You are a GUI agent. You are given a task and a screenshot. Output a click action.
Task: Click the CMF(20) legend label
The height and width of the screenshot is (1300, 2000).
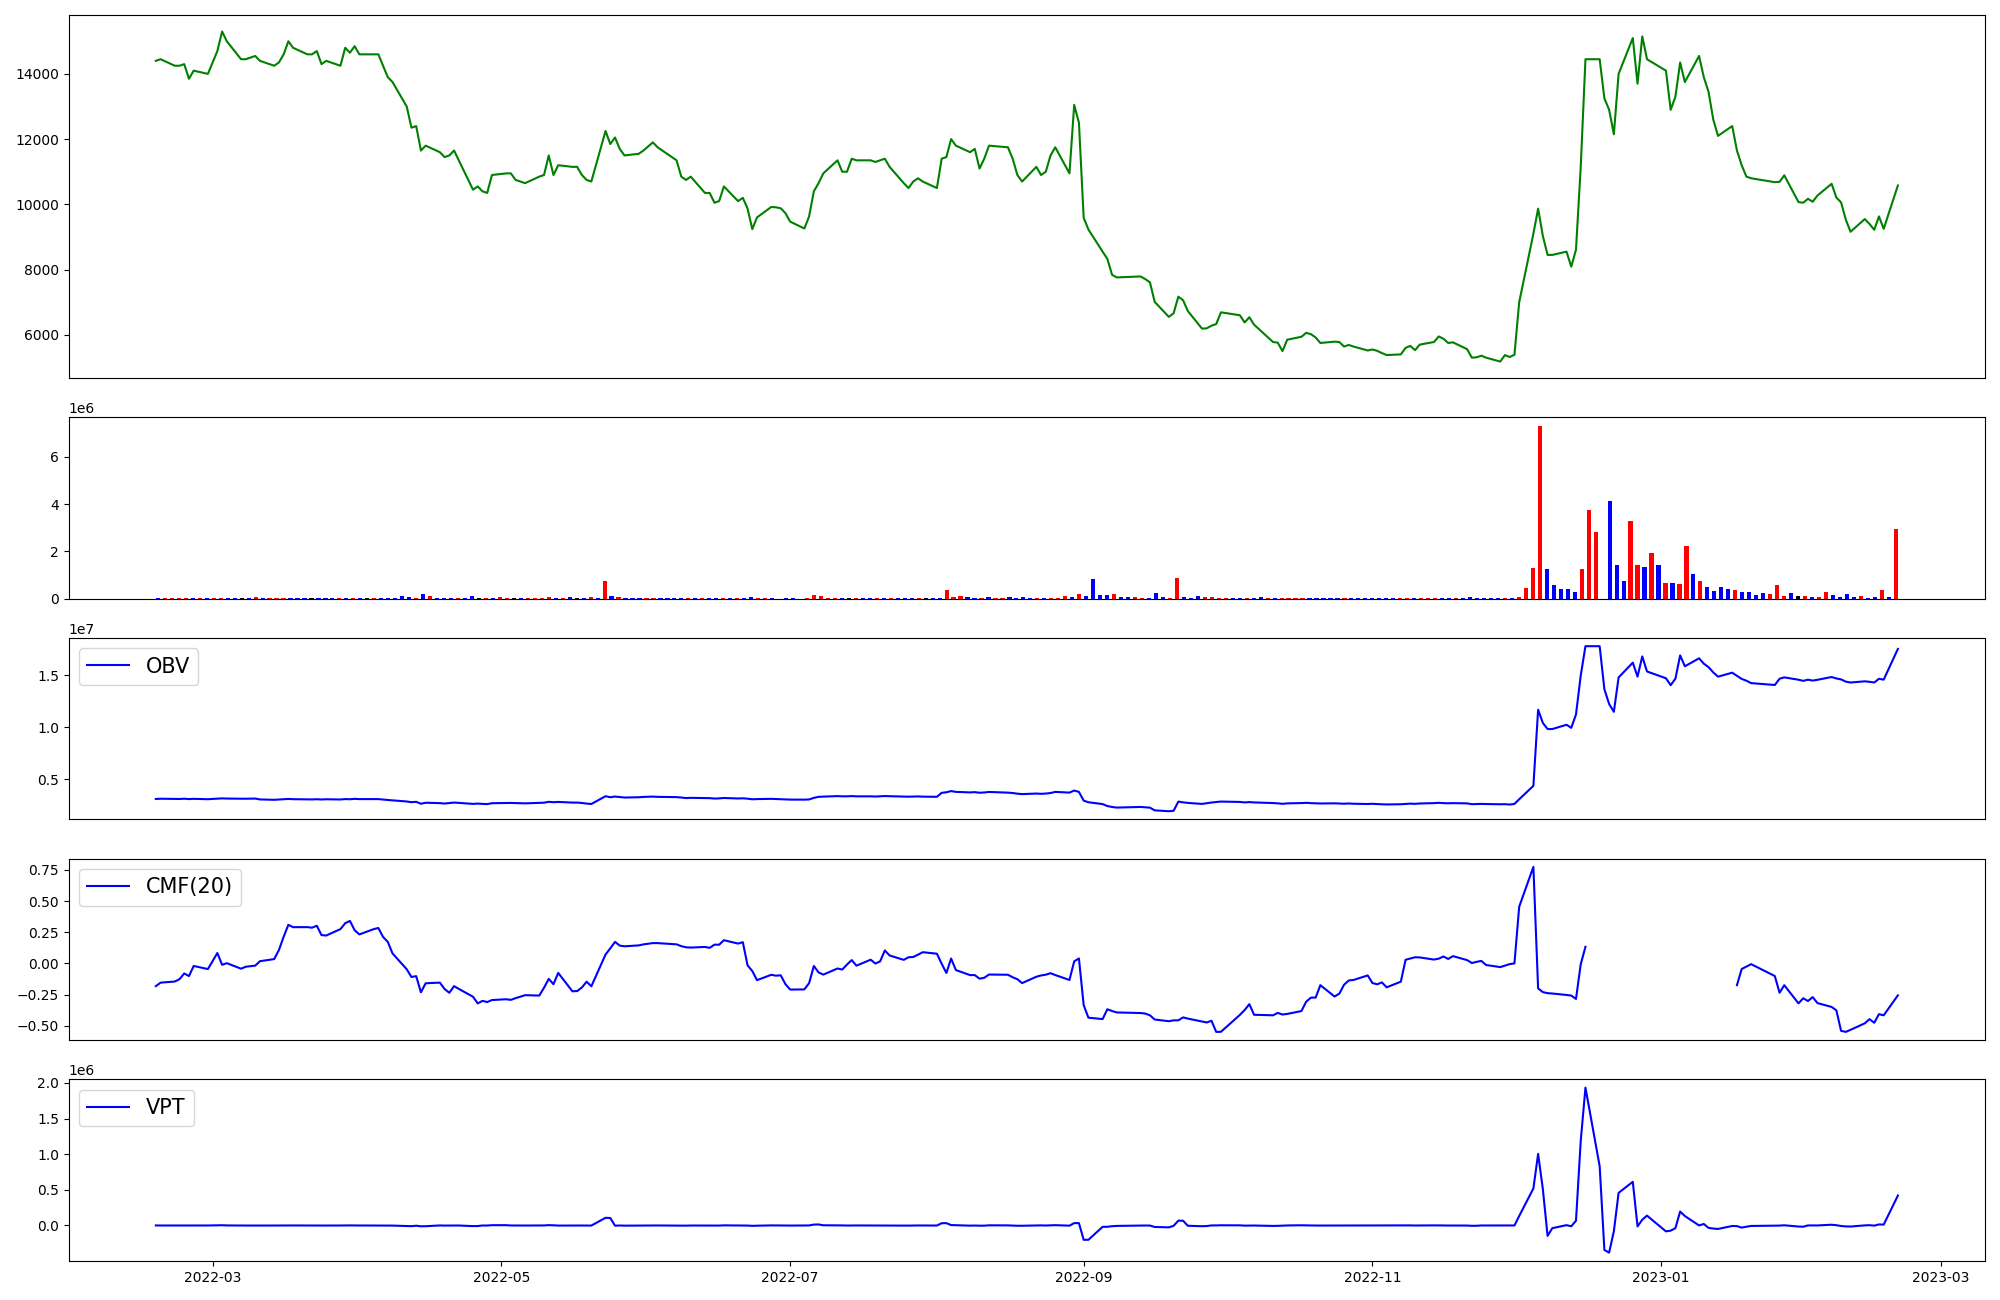pos(188,886)
